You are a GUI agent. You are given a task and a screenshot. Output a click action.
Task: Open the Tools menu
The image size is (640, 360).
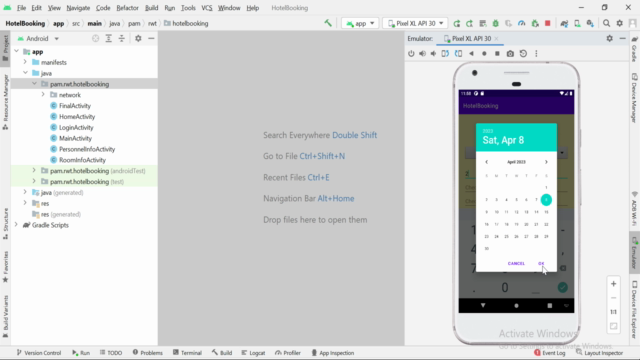(x=188, y=8)
